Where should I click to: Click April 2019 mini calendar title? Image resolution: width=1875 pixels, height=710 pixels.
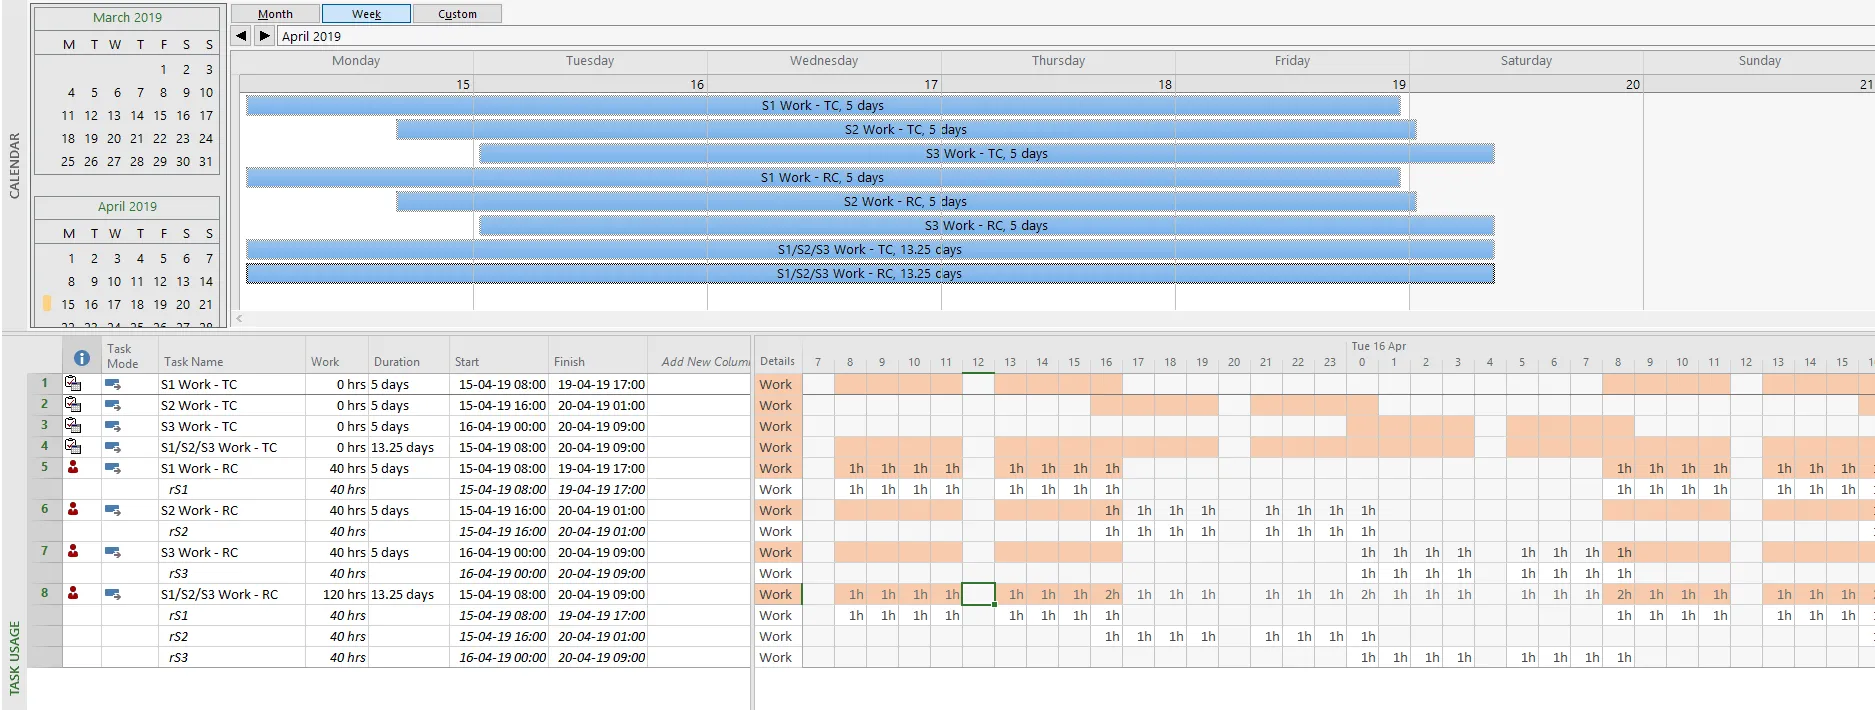point(127,206)
